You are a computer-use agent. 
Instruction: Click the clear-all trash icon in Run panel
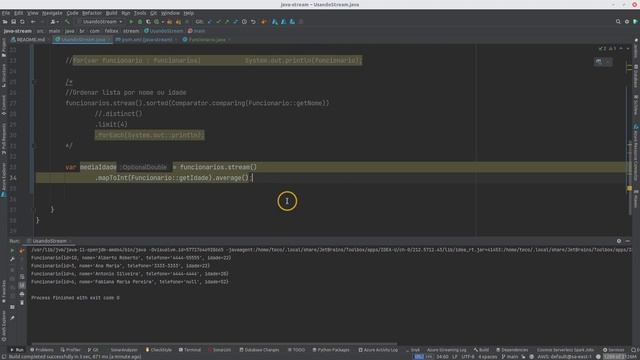22,302
